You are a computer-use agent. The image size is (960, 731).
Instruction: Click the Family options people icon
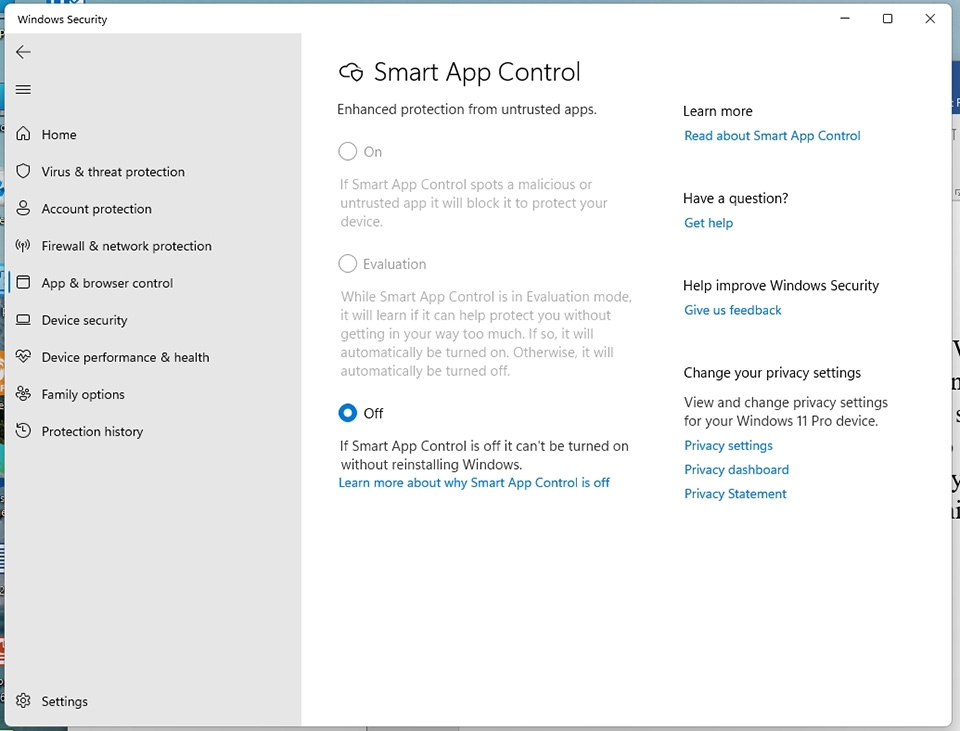click(23, 394)
